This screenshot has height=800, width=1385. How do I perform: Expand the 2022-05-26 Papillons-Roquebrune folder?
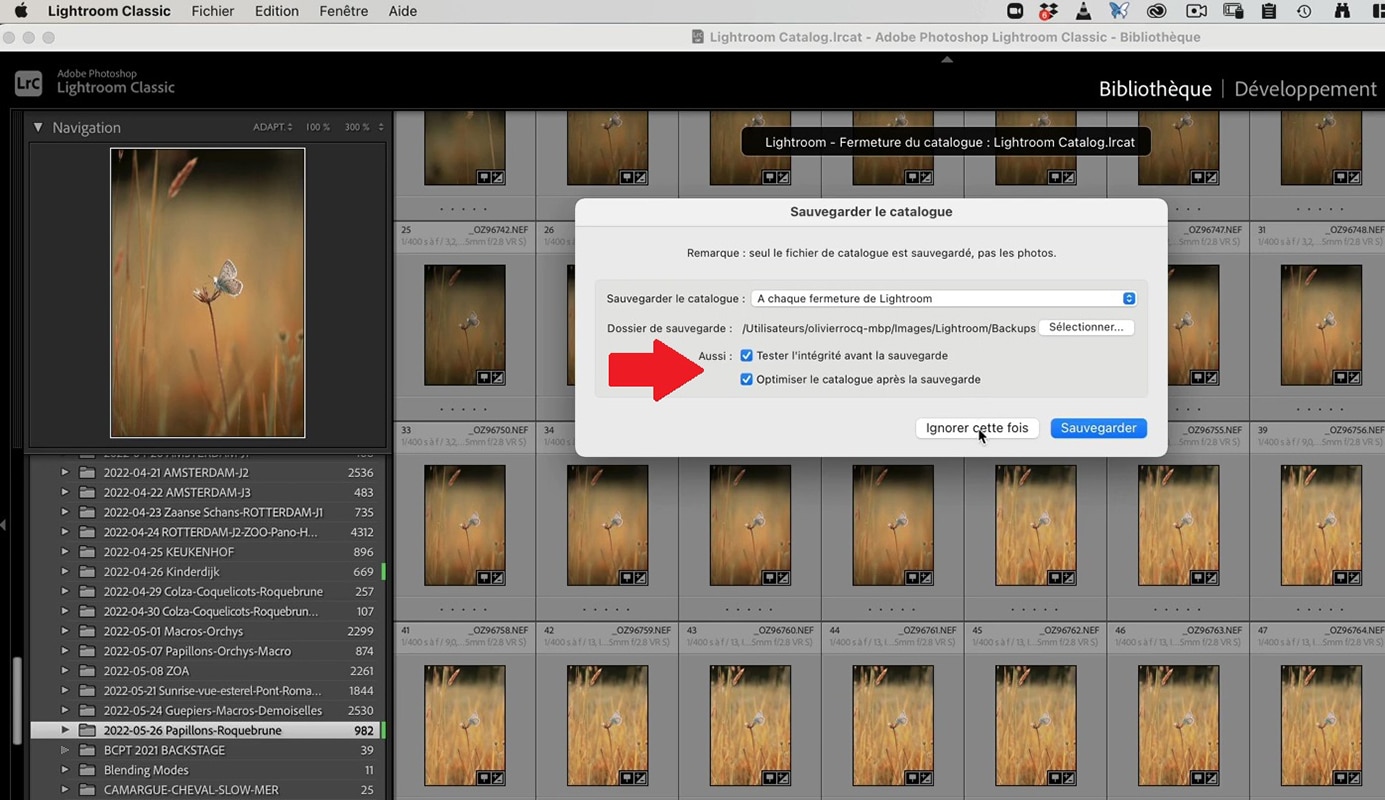tap(65, 731)
